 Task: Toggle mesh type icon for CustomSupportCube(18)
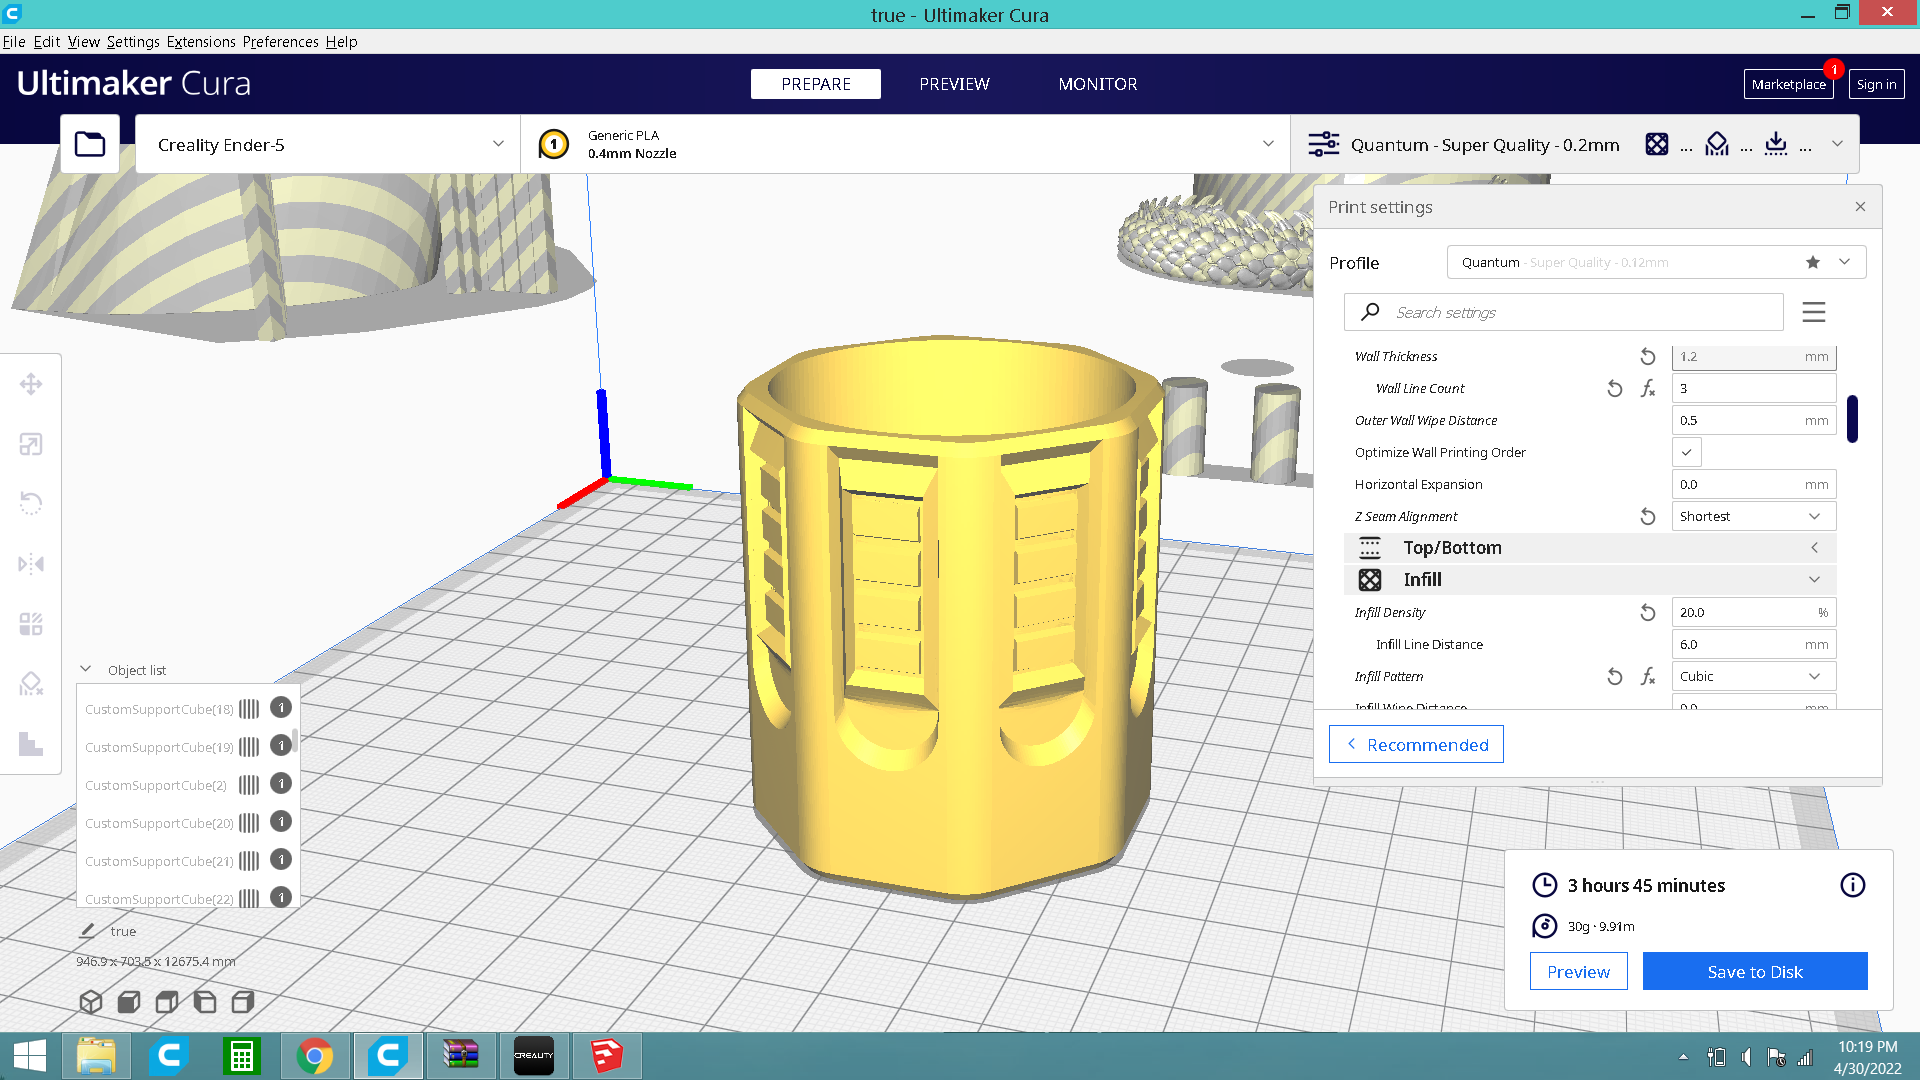click(249, 709)
